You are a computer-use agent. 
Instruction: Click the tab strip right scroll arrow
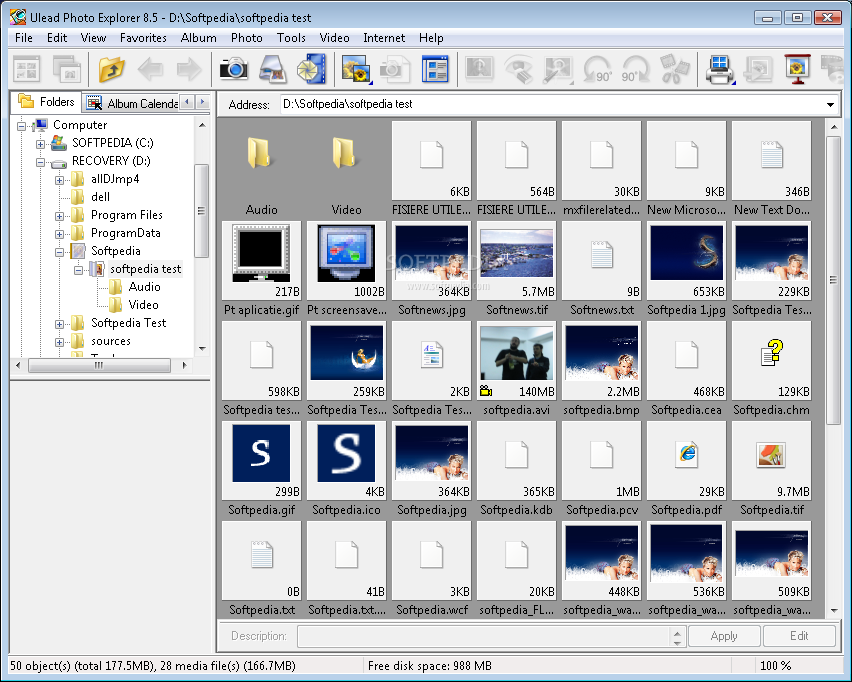pos(203,102)
